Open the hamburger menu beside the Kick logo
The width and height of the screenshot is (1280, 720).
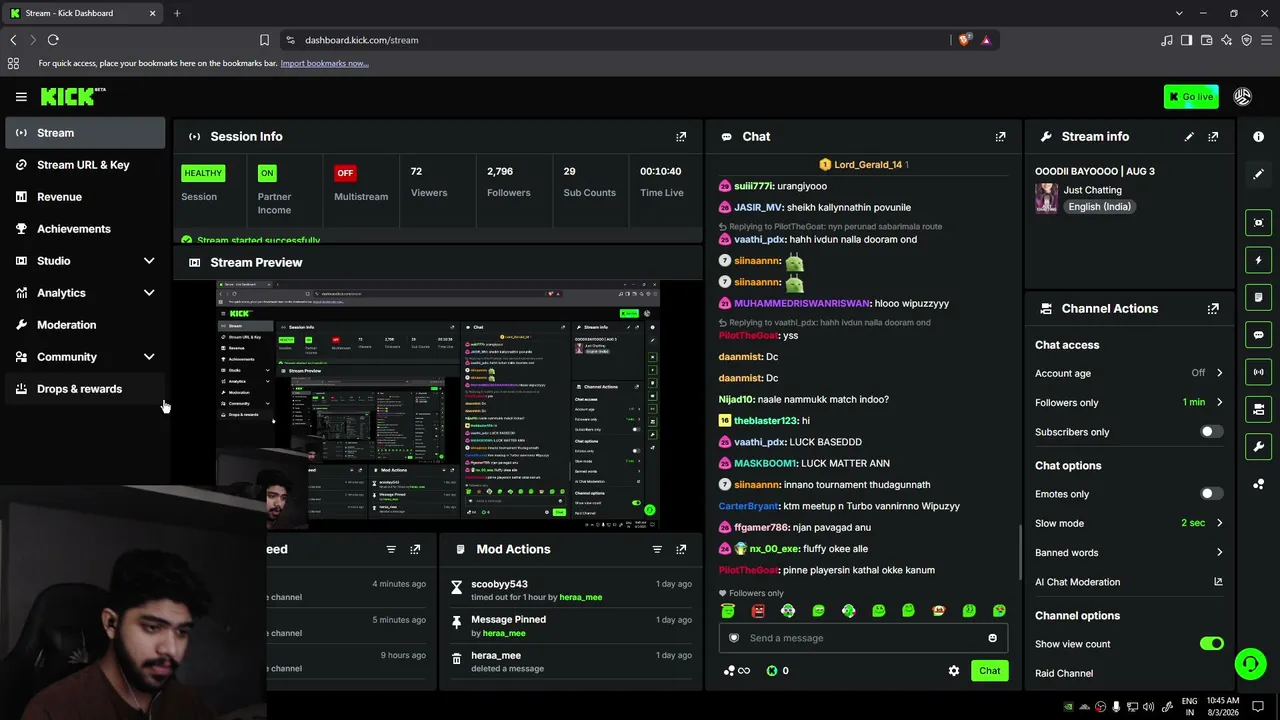coord(21,97)
